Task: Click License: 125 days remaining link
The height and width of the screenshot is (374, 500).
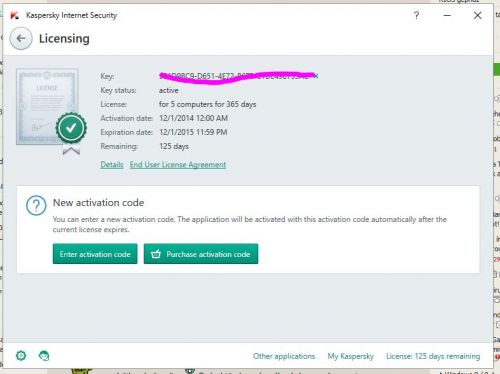Action: [x=433, y=356]
